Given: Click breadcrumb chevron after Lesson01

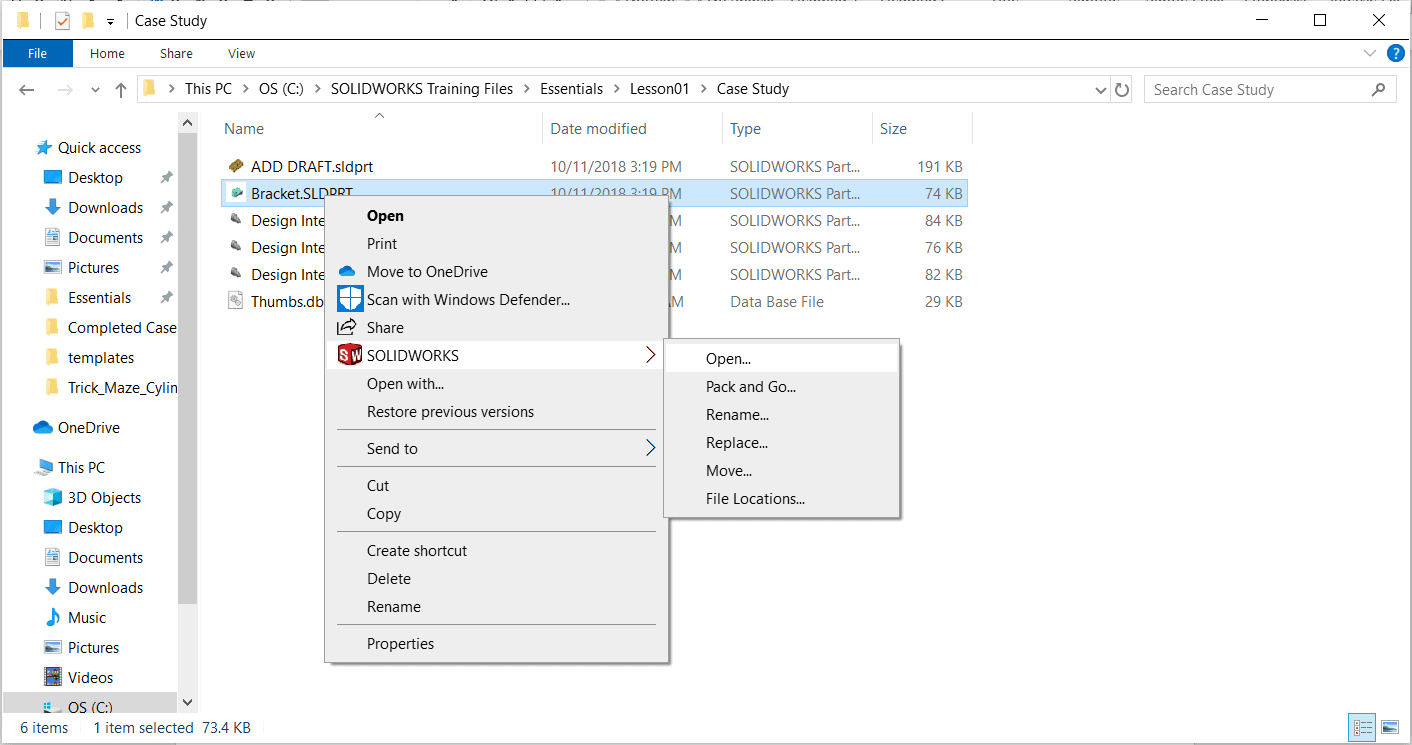Looking at the screenshot, I should click(x=703, y=89).
